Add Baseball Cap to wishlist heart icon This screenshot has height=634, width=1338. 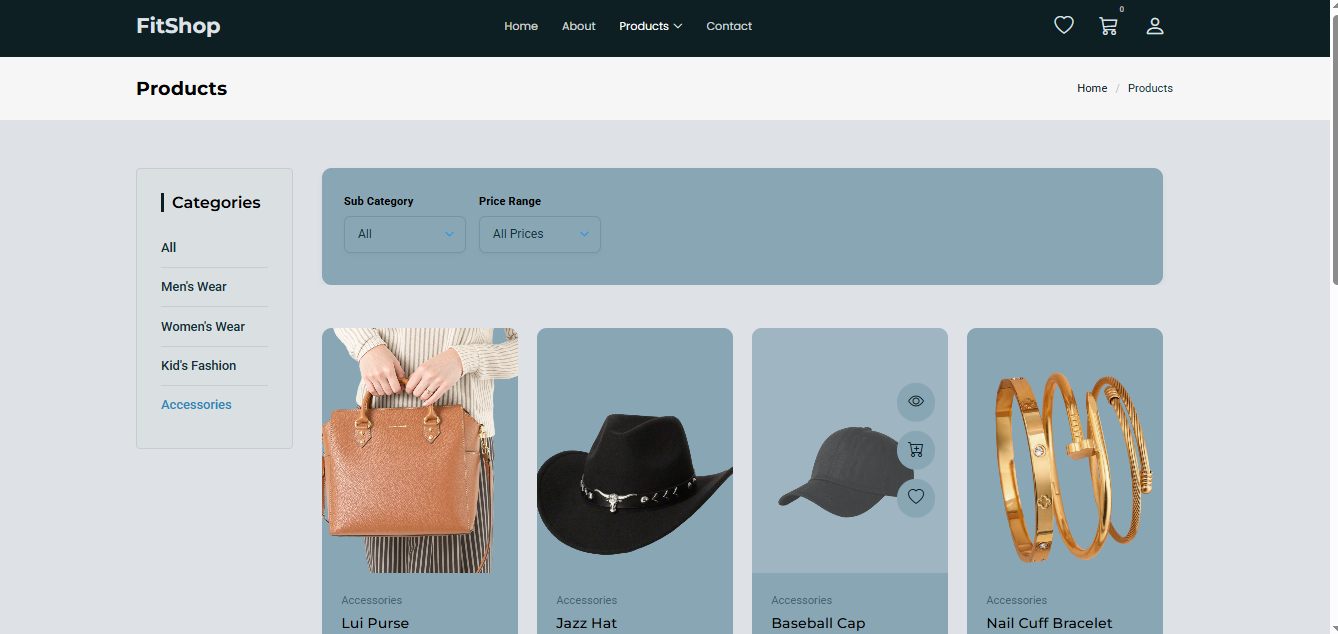[915, 497]
